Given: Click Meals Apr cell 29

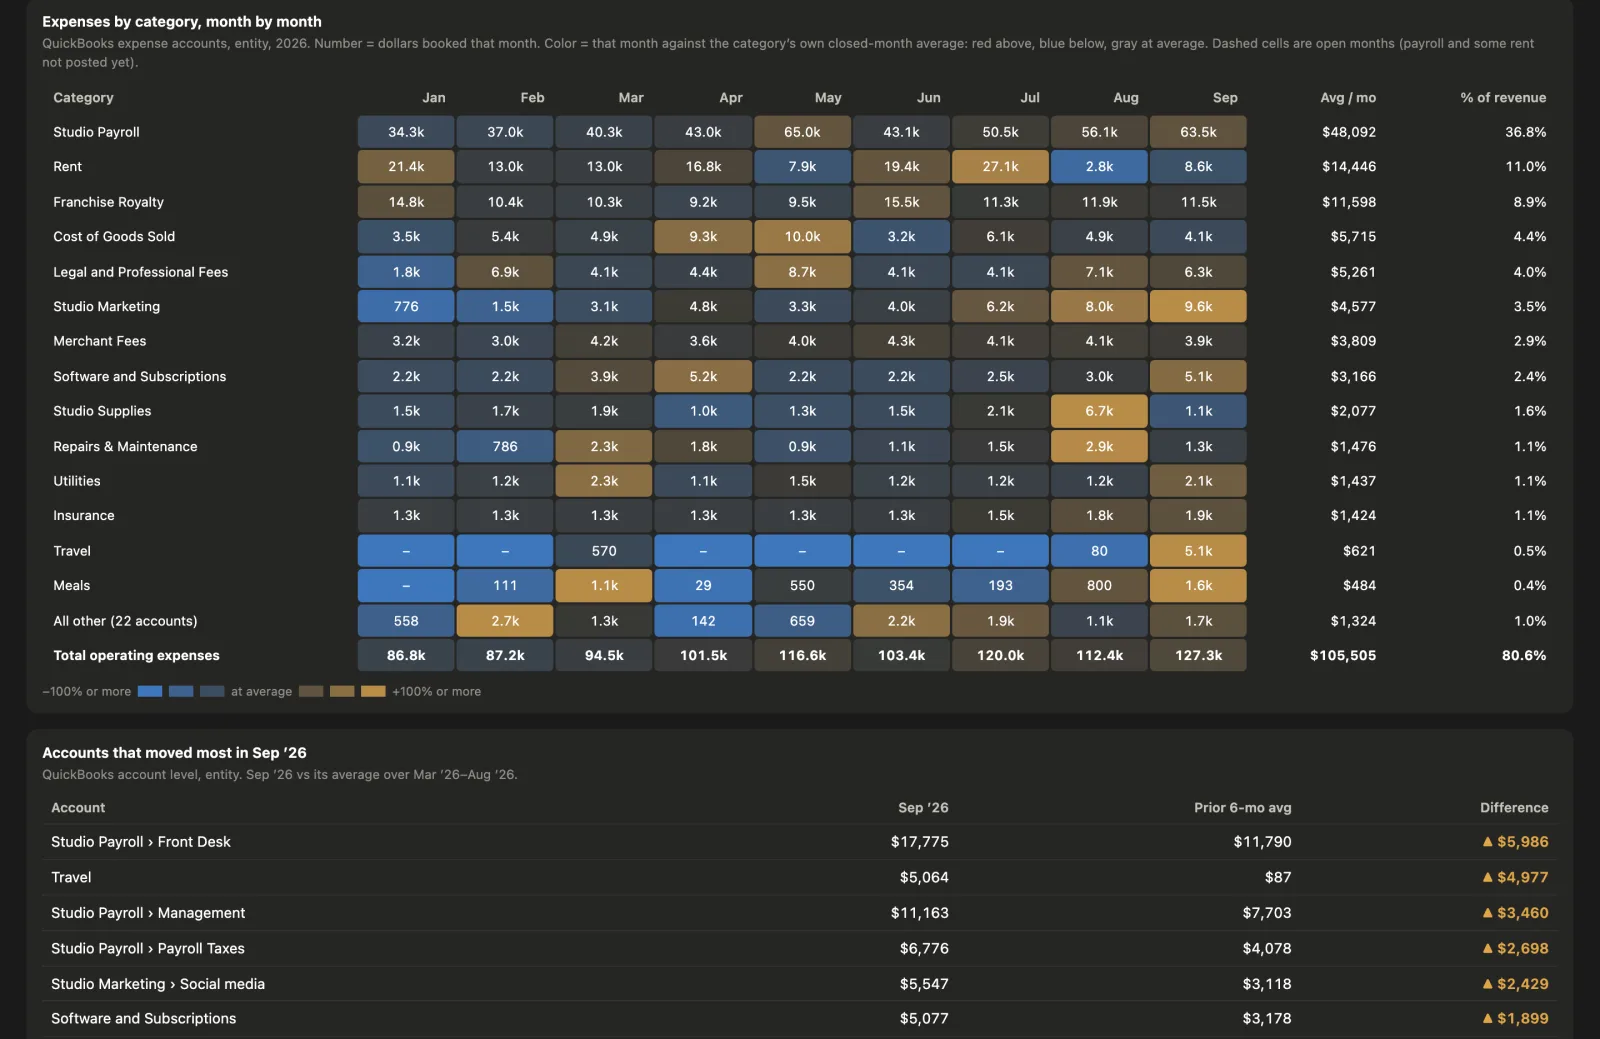Looking at the screenshot, I should click(703, 586).
